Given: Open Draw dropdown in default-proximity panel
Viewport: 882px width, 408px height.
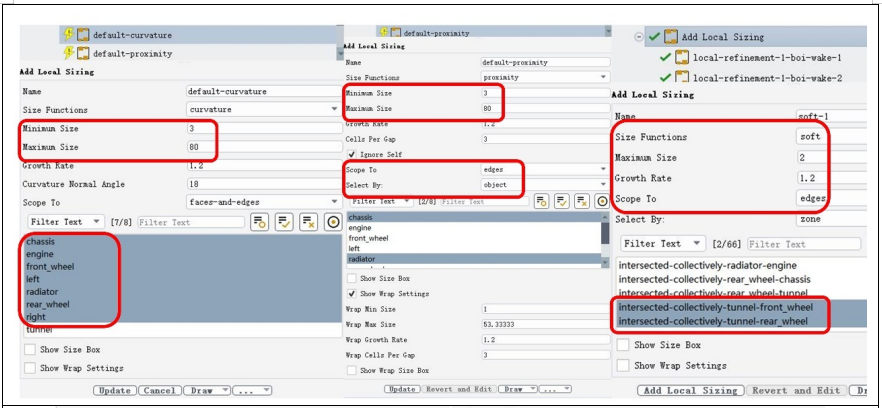Looking at the screenshot, I should (518, 389).
